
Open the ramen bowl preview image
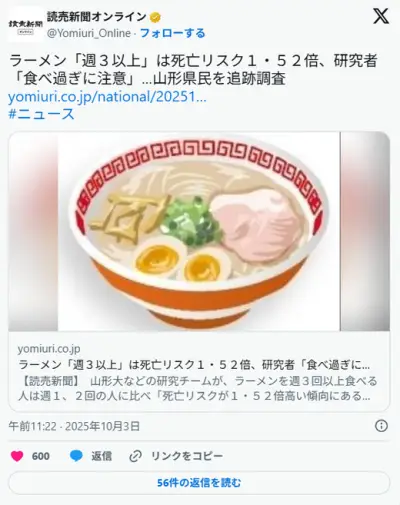click(199, 231)
